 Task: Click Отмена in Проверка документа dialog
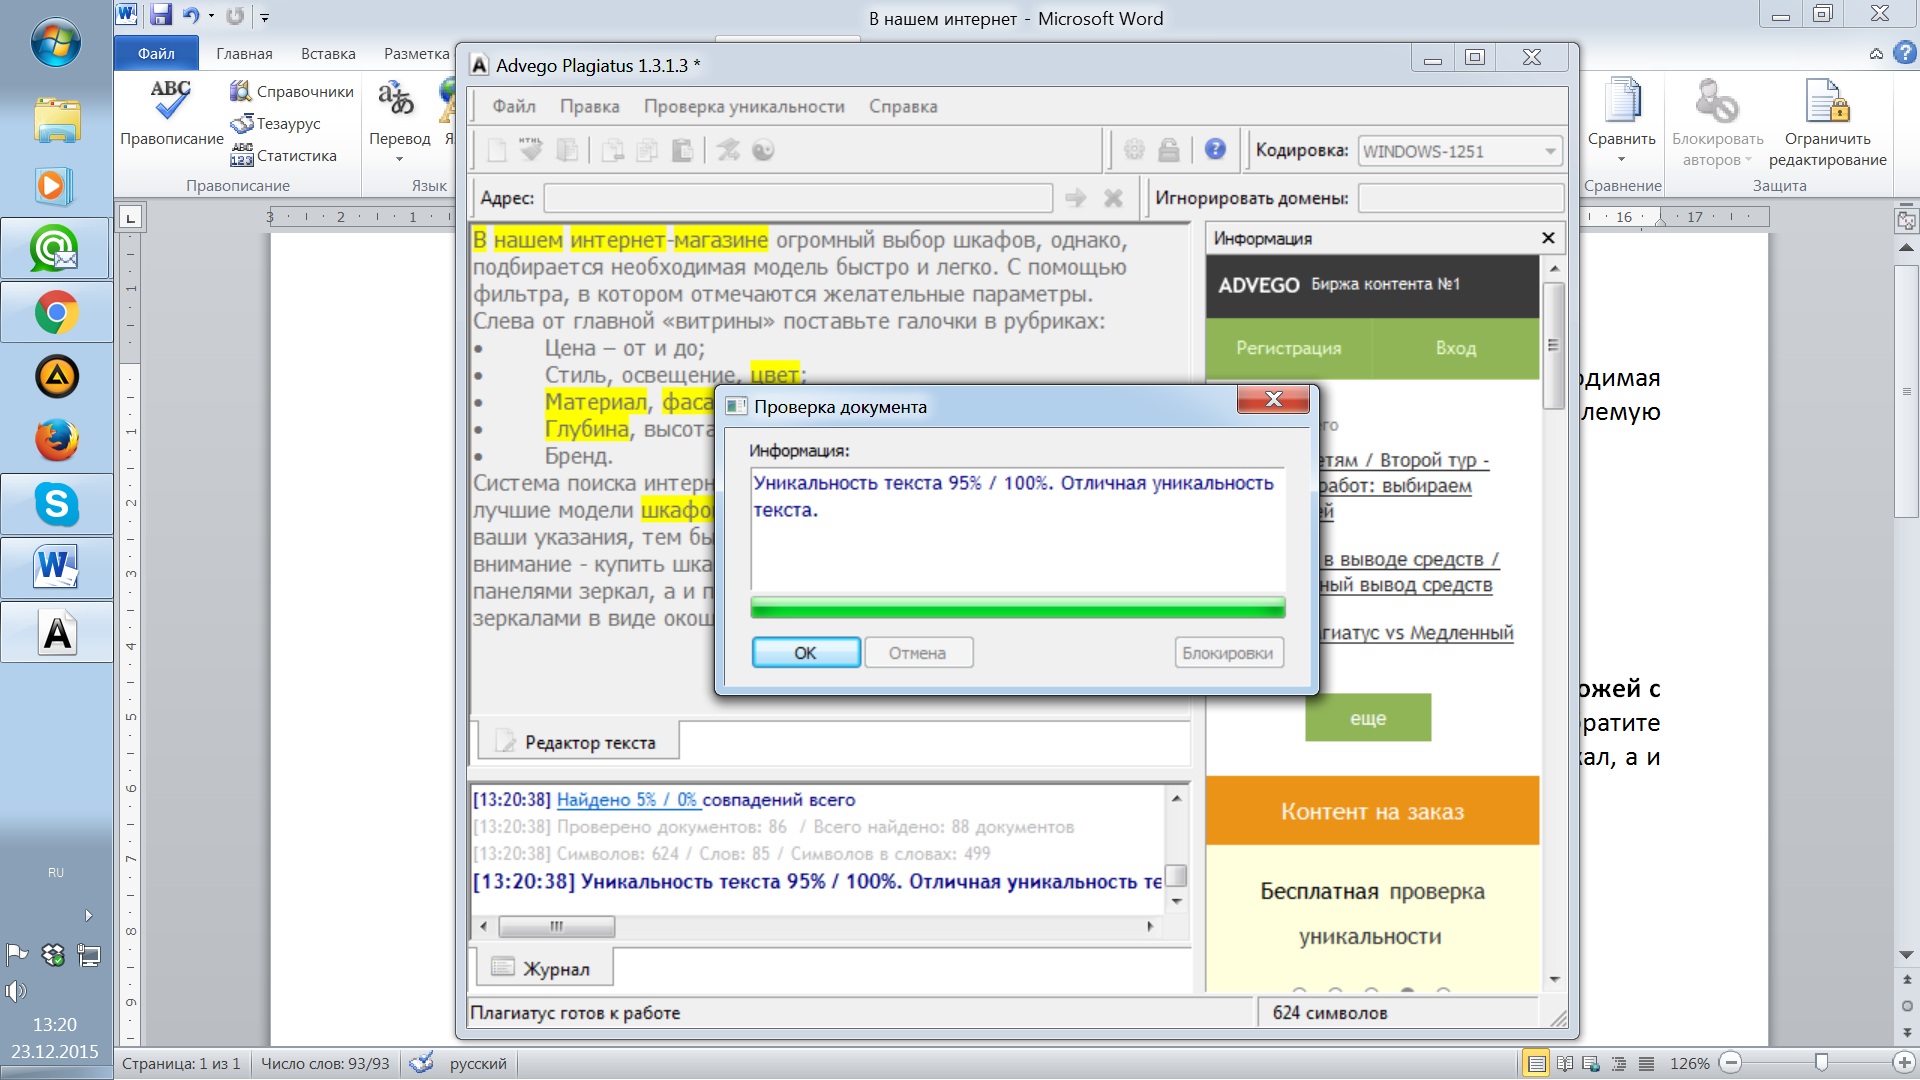tap(918, 653)
